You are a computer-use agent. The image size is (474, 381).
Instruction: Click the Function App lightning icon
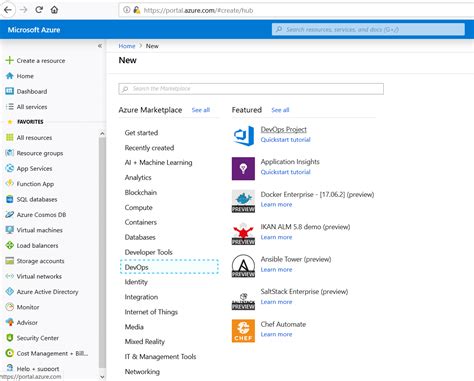10,183
